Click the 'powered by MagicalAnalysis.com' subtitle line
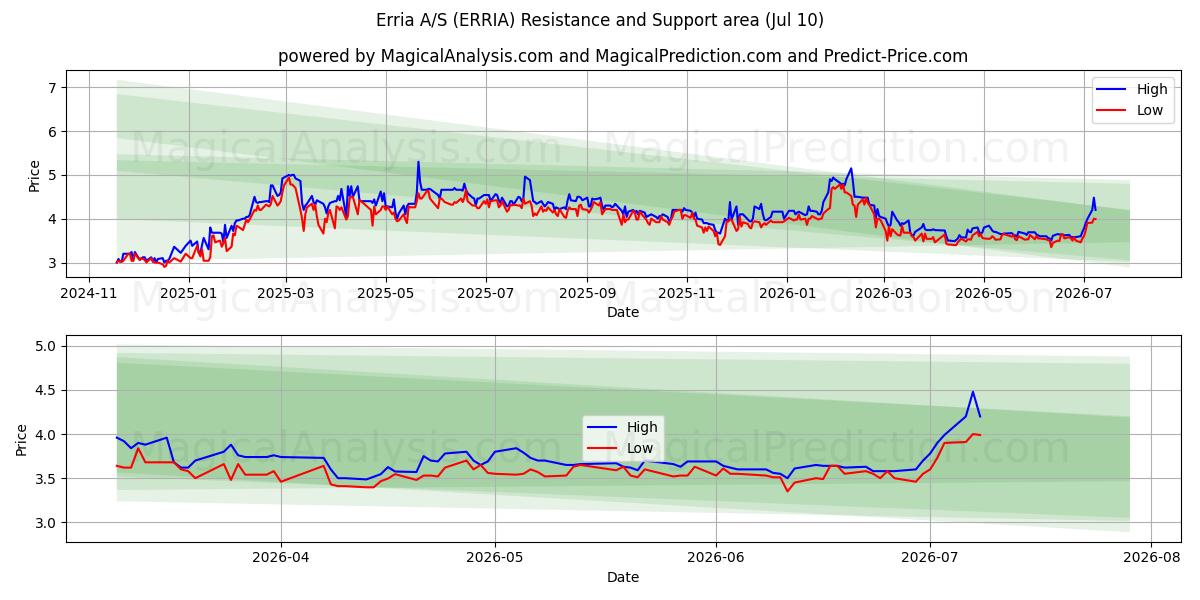The image size is (1200, 600). tap(623, 56)
